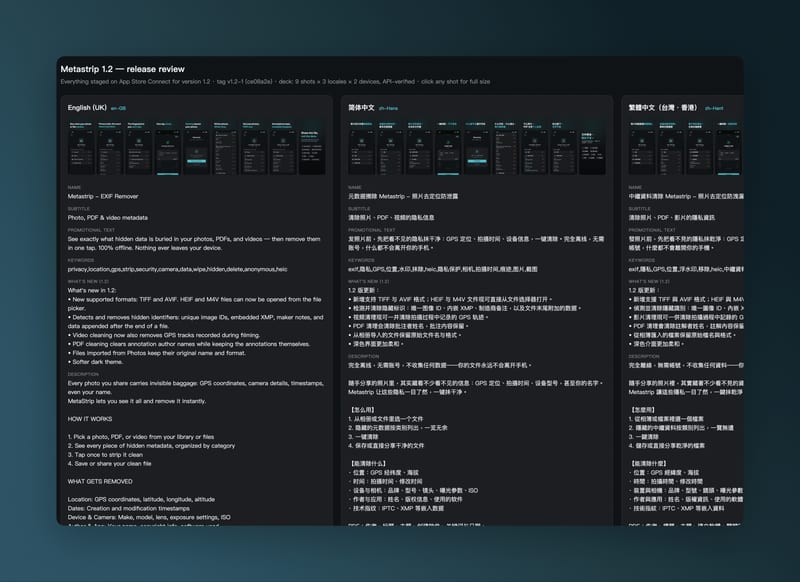800x582 pixels.
Task: Click the bullet 'New supported formats: TIFF and AVIF'
Action: 194,304
